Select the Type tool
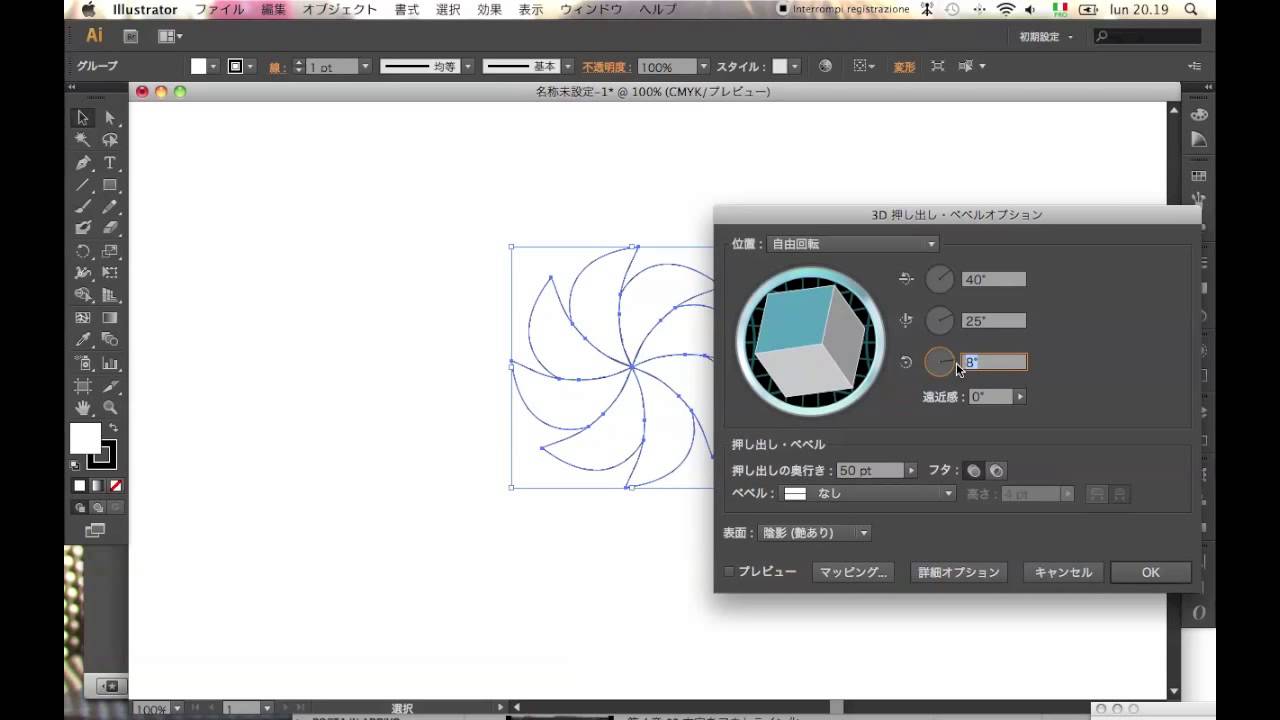The height and width of the screenshot is (720, 1280). click(x=110, y=163)
